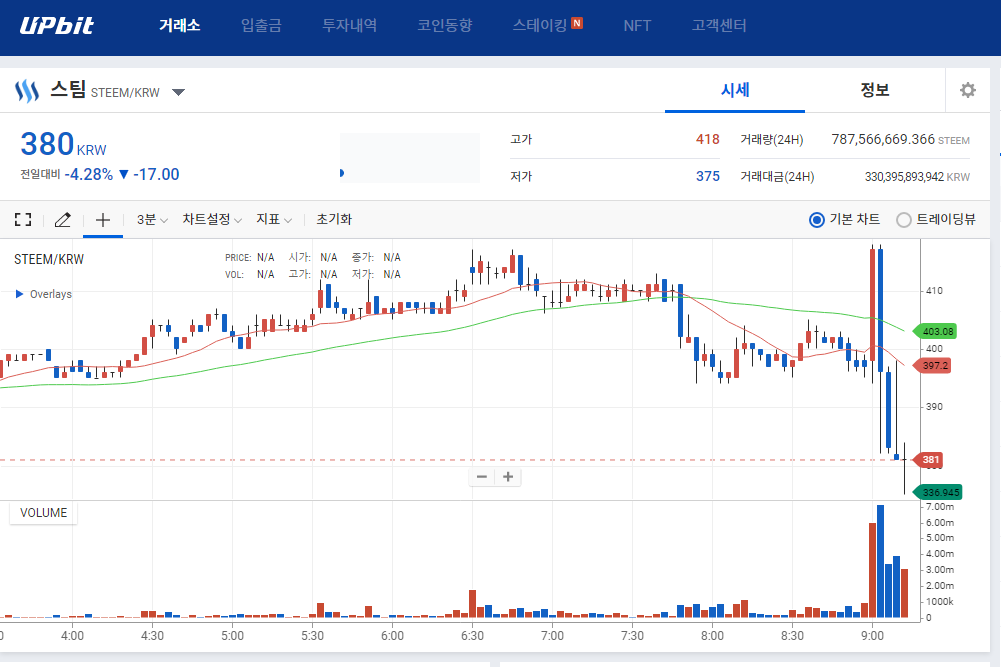Click the 7.00m volume axis label
1001x667 pixels.
[940, 507]
